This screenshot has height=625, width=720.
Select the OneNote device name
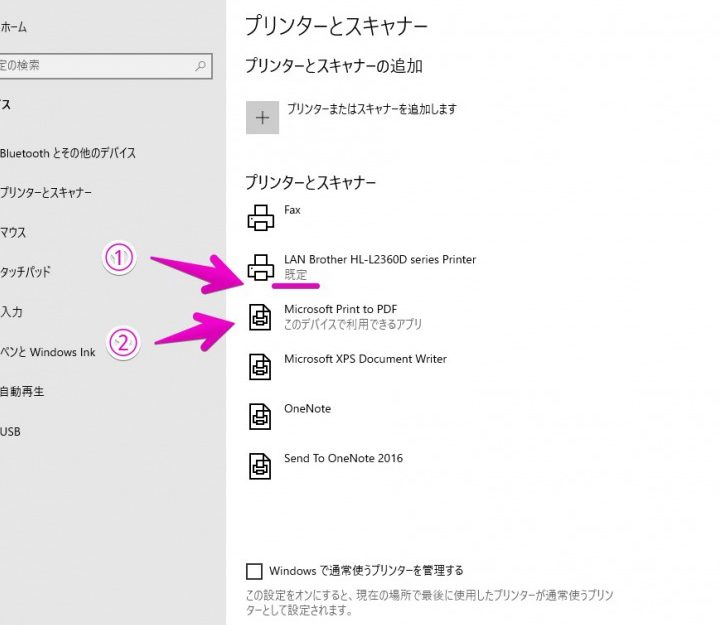click(308, 409)
